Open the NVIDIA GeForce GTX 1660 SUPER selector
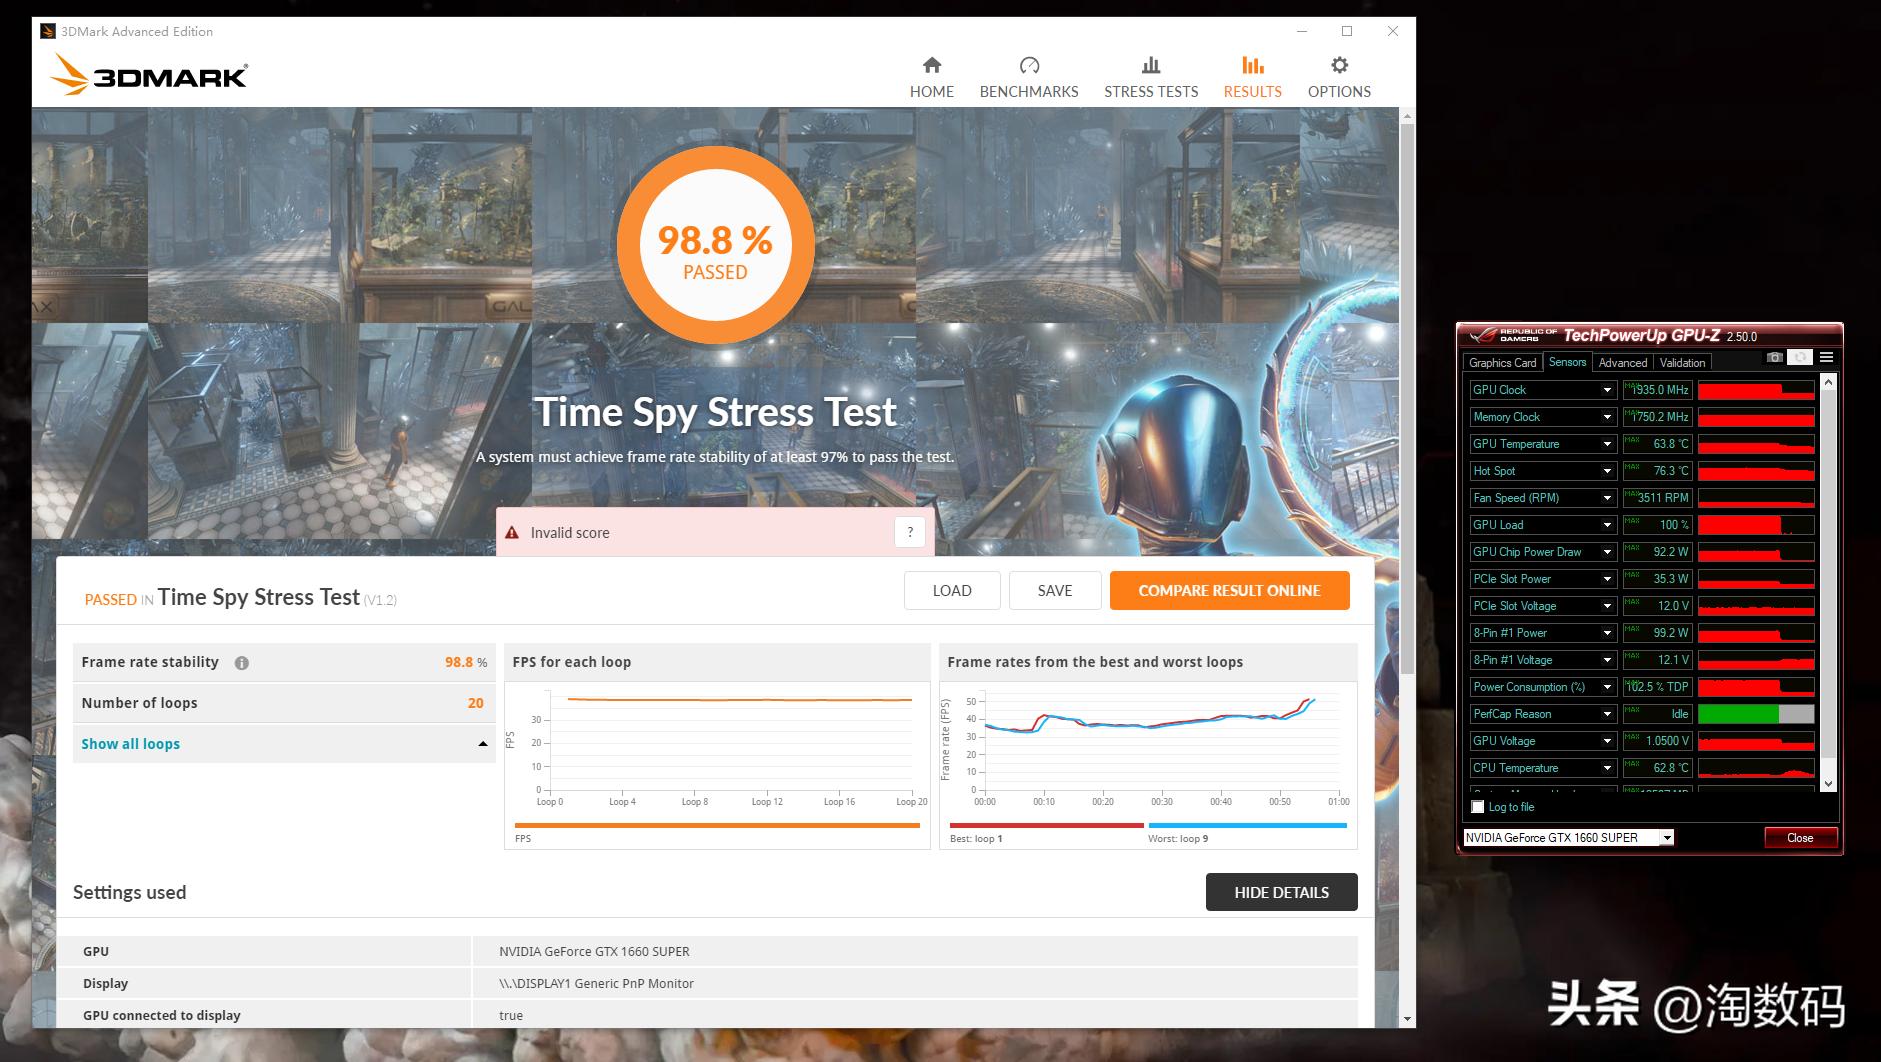This screenshot has height=1062, width=1881. 1568,838
